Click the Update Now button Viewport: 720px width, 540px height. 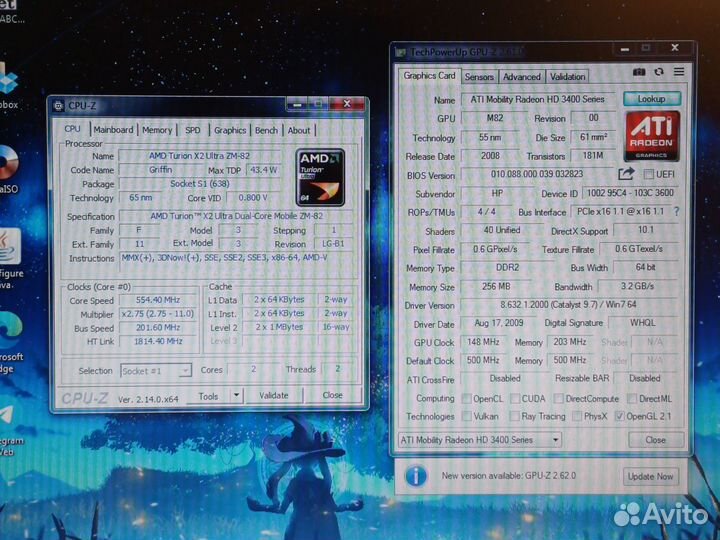(649, 477)
